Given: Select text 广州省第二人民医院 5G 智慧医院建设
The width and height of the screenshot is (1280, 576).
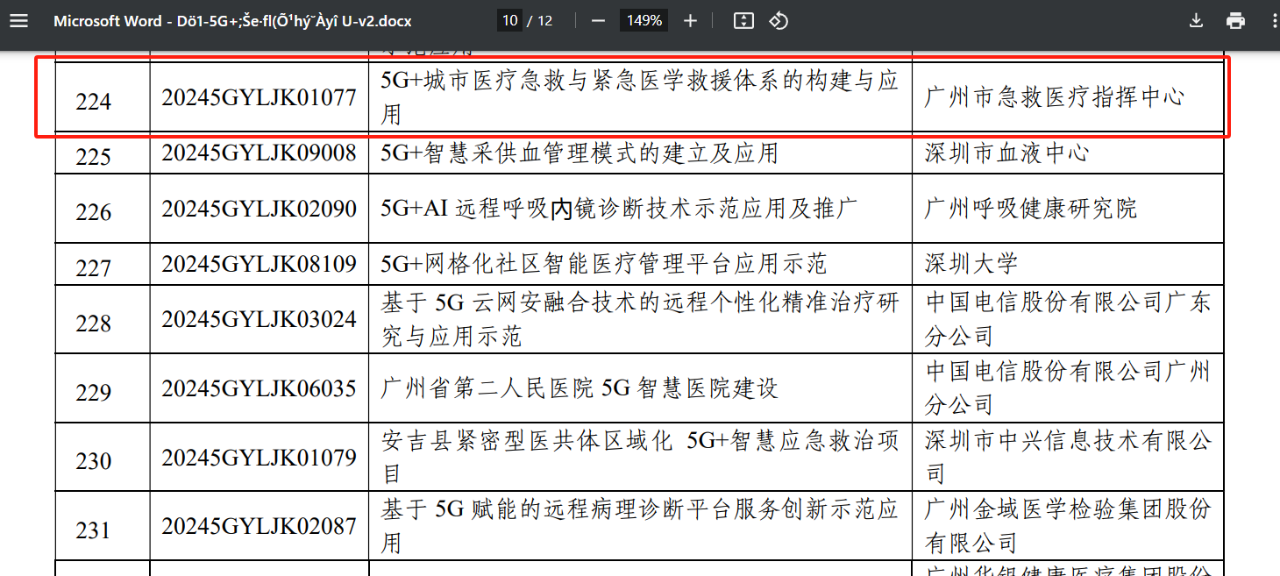Looking at the screenshot, I should (x=580, y=388).
